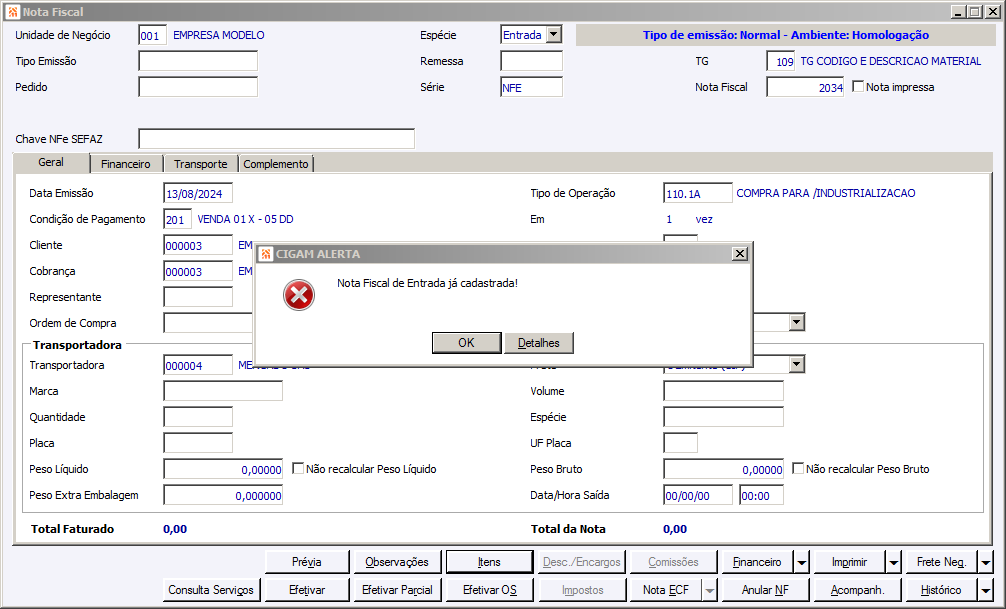Close the CIGAM ALERTA dialog with X
The height and width of the screenshot is (609, 1006).
tap(739, 253)
